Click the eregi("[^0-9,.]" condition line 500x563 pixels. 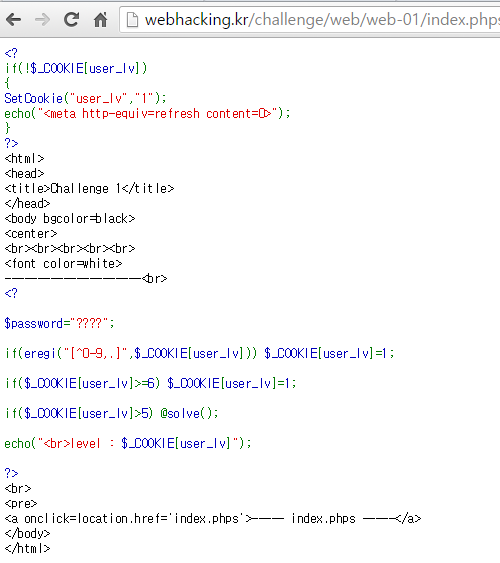coord(200,354)
